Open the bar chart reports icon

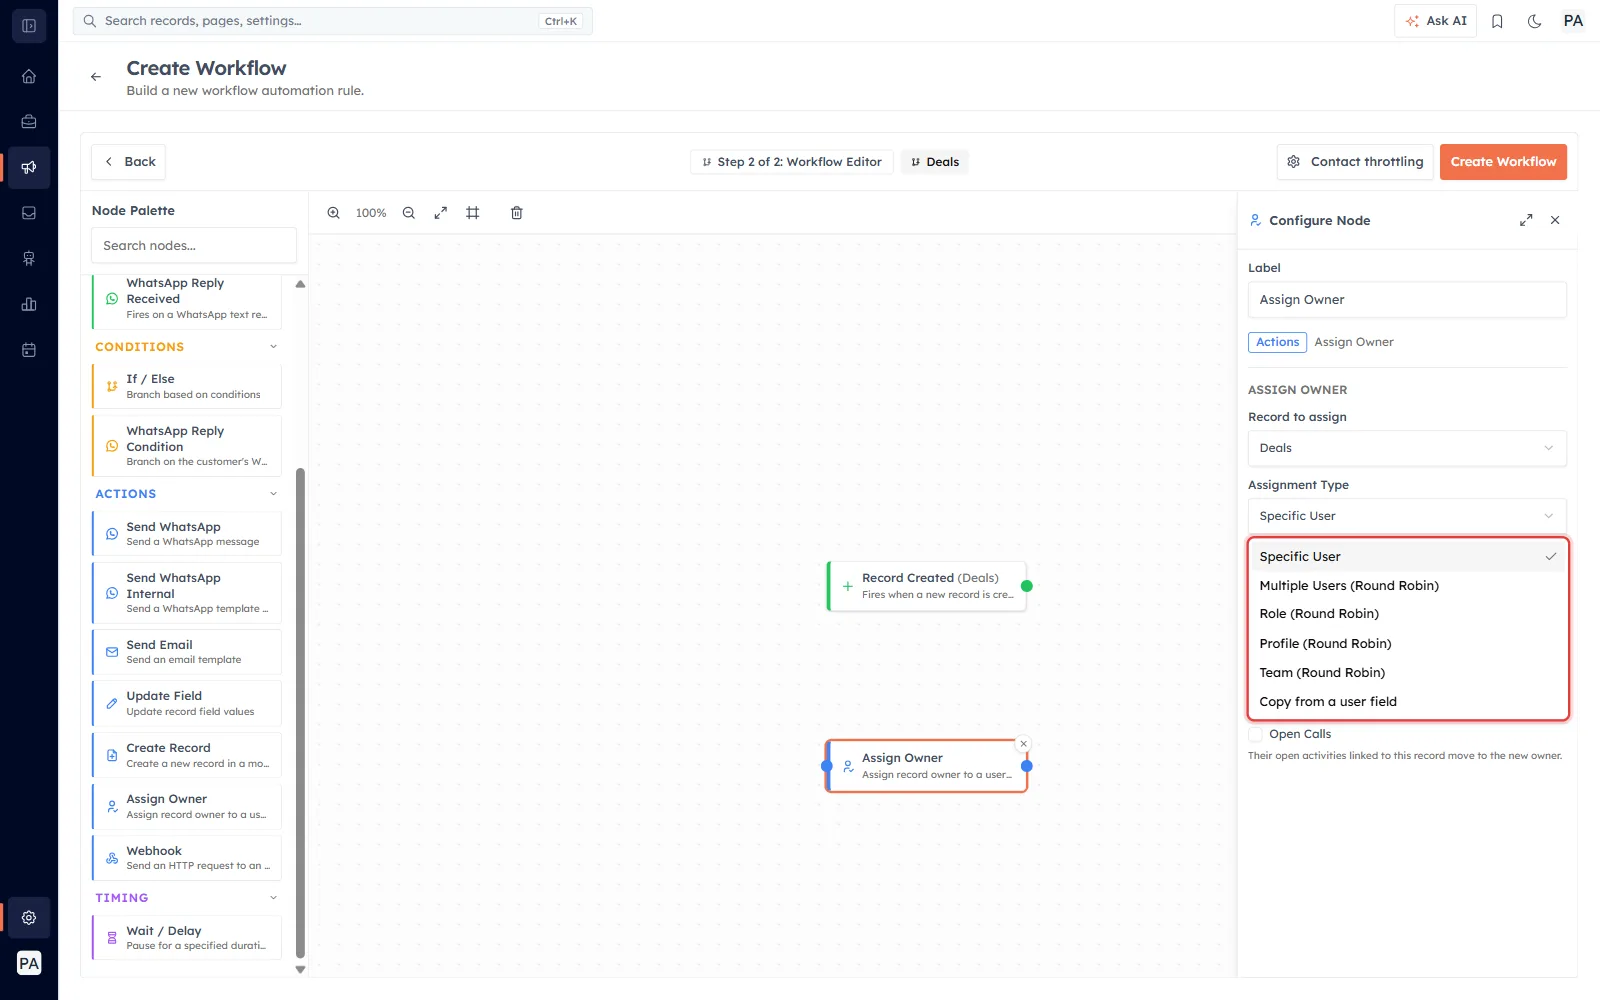[29, 304]
